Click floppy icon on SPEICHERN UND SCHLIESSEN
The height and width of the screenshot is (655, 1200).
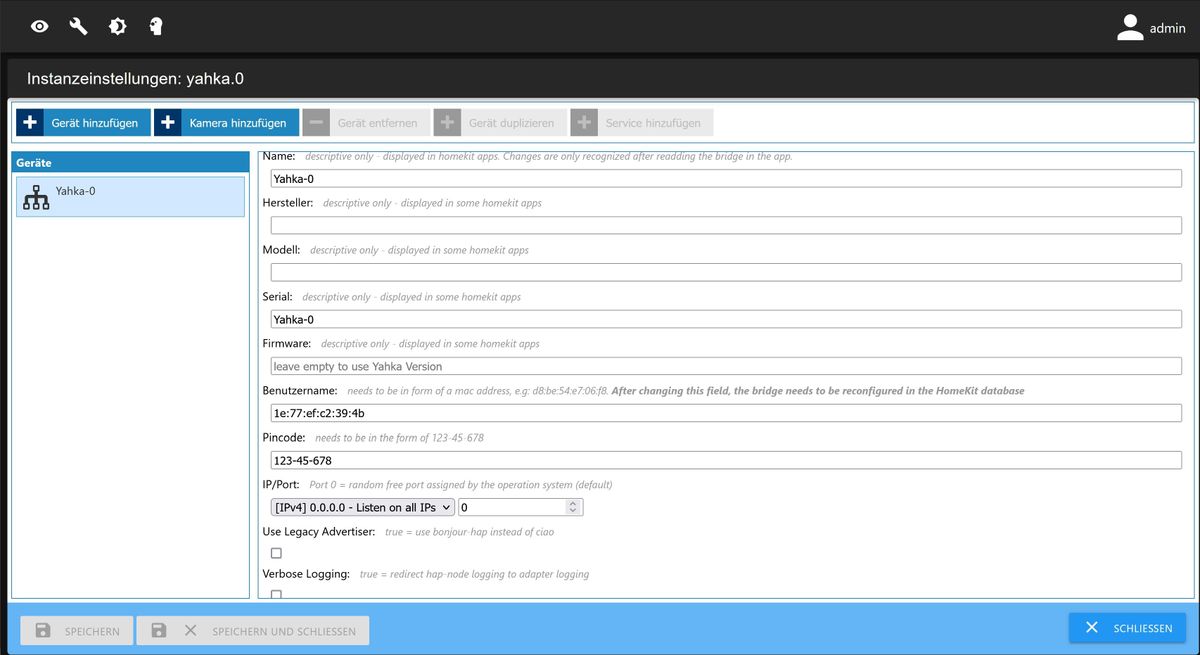[x=158, y=631]
